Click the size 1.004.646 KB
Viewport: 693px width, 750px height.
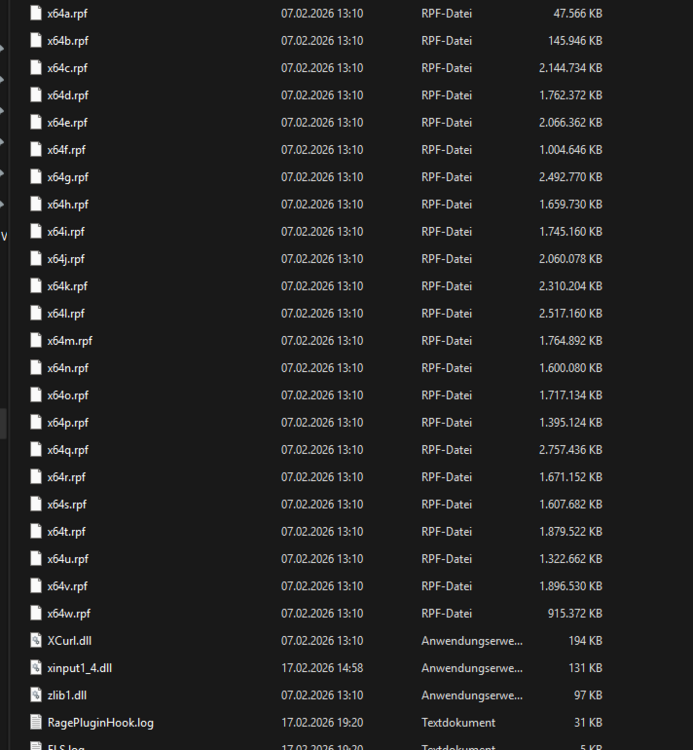click(571, 150)
